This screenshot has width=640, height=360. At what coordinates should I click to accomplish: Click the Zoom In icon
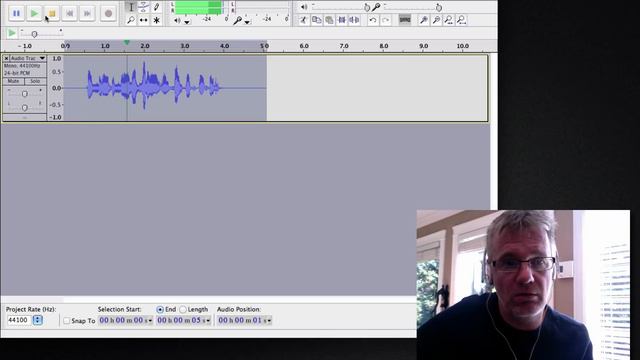pos(424,20)
